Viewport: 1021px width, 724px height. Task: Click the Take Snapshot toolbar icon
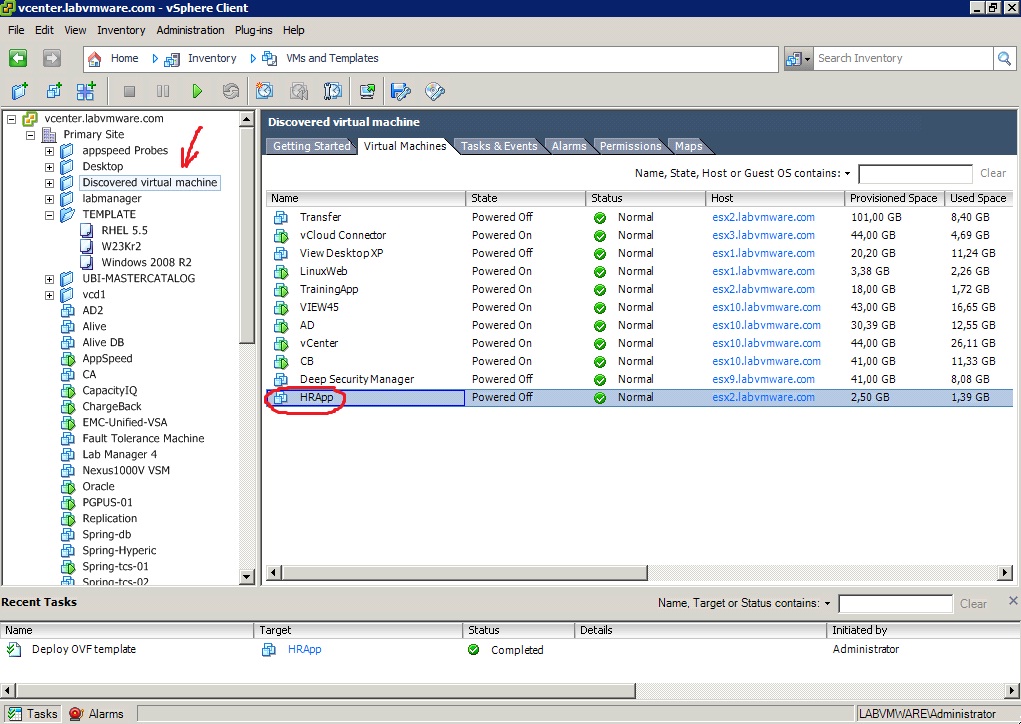pyautogui.click(x=264, y=91)
